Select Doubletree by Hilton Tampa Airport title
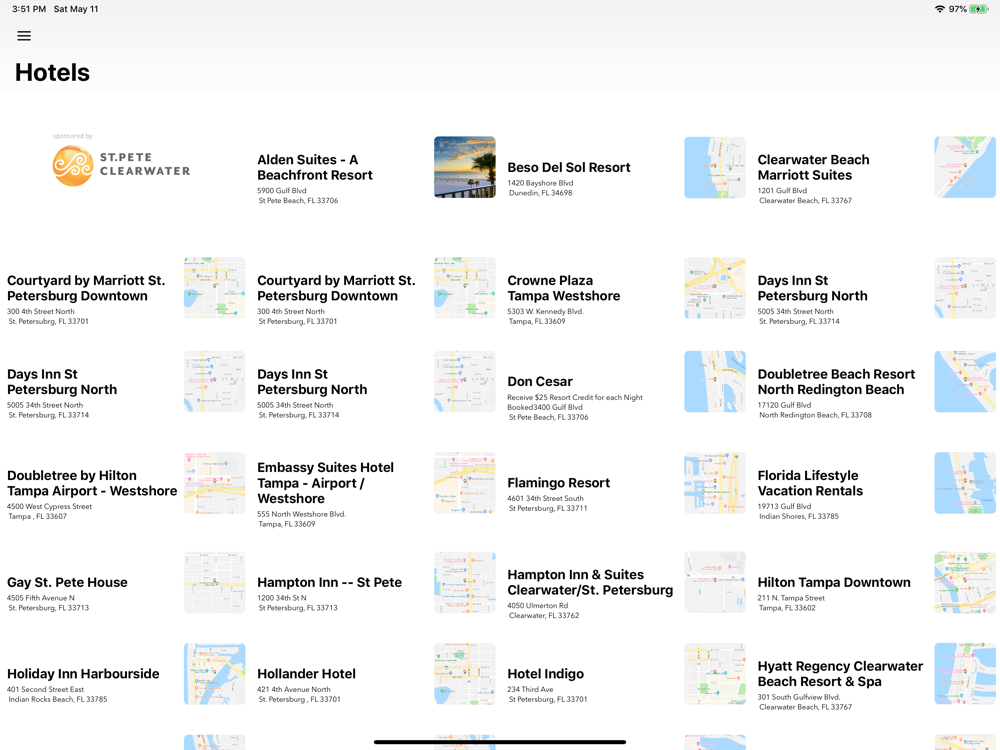Screen dimensions: 1000x750 click(92, 483)
